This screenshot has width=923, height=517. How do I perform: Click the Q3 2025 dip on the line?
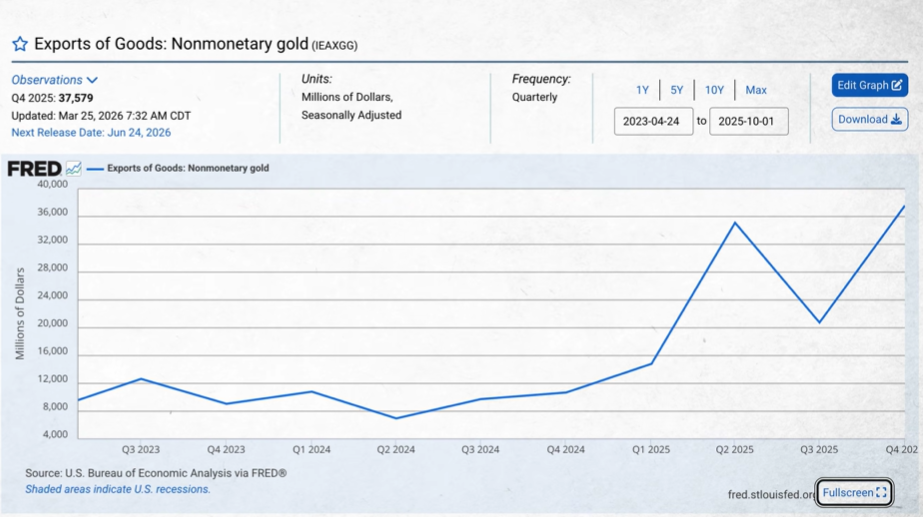[x=819, y=322]
